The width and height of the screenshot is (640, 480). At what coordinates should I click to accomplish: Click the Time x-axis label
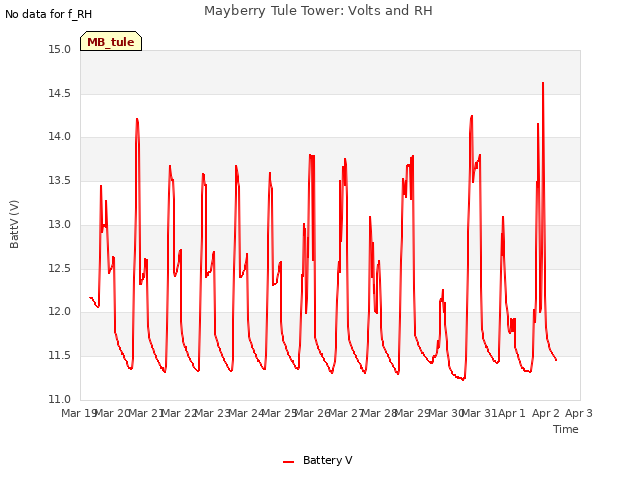coord(566,429)
